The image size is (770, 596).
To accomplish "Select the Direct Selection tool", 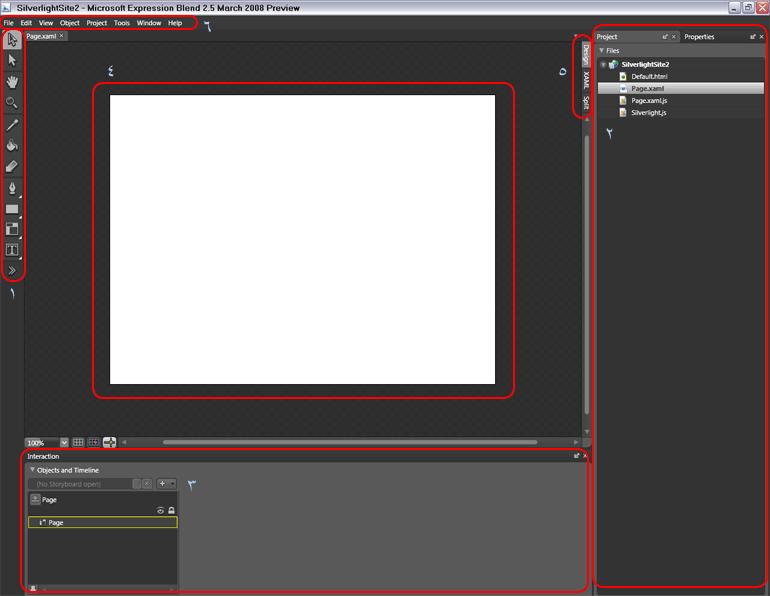I will [x=12, y=60].
